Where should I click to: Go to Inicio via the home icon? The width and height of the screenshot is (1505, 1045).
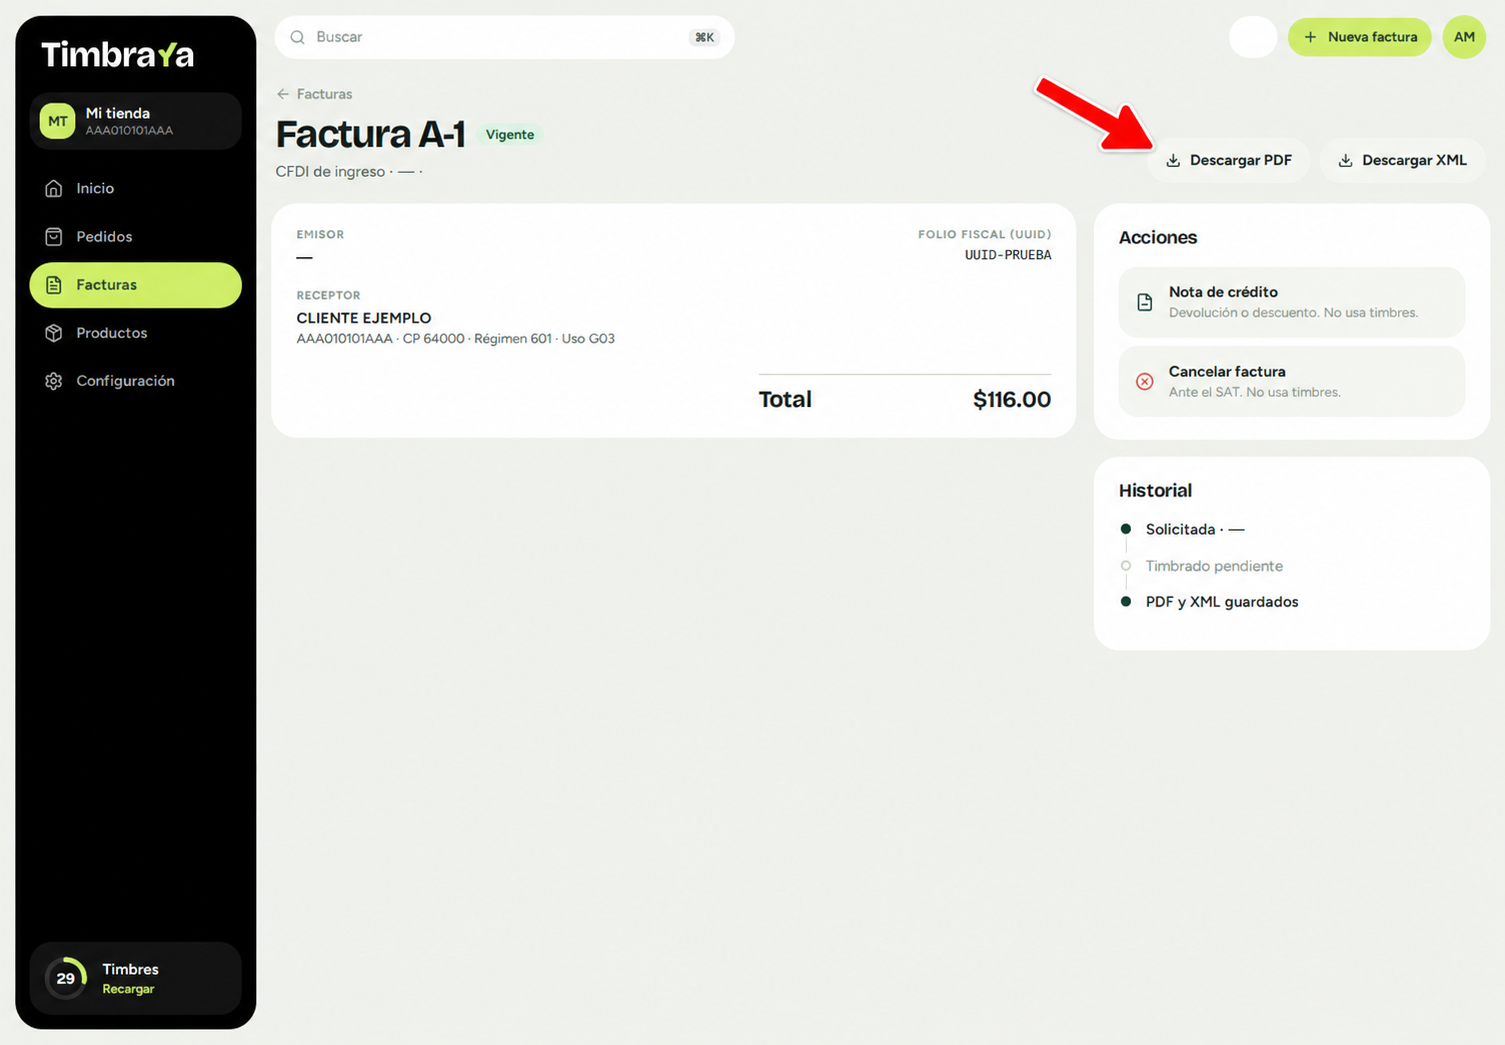(x=54, y=188)
